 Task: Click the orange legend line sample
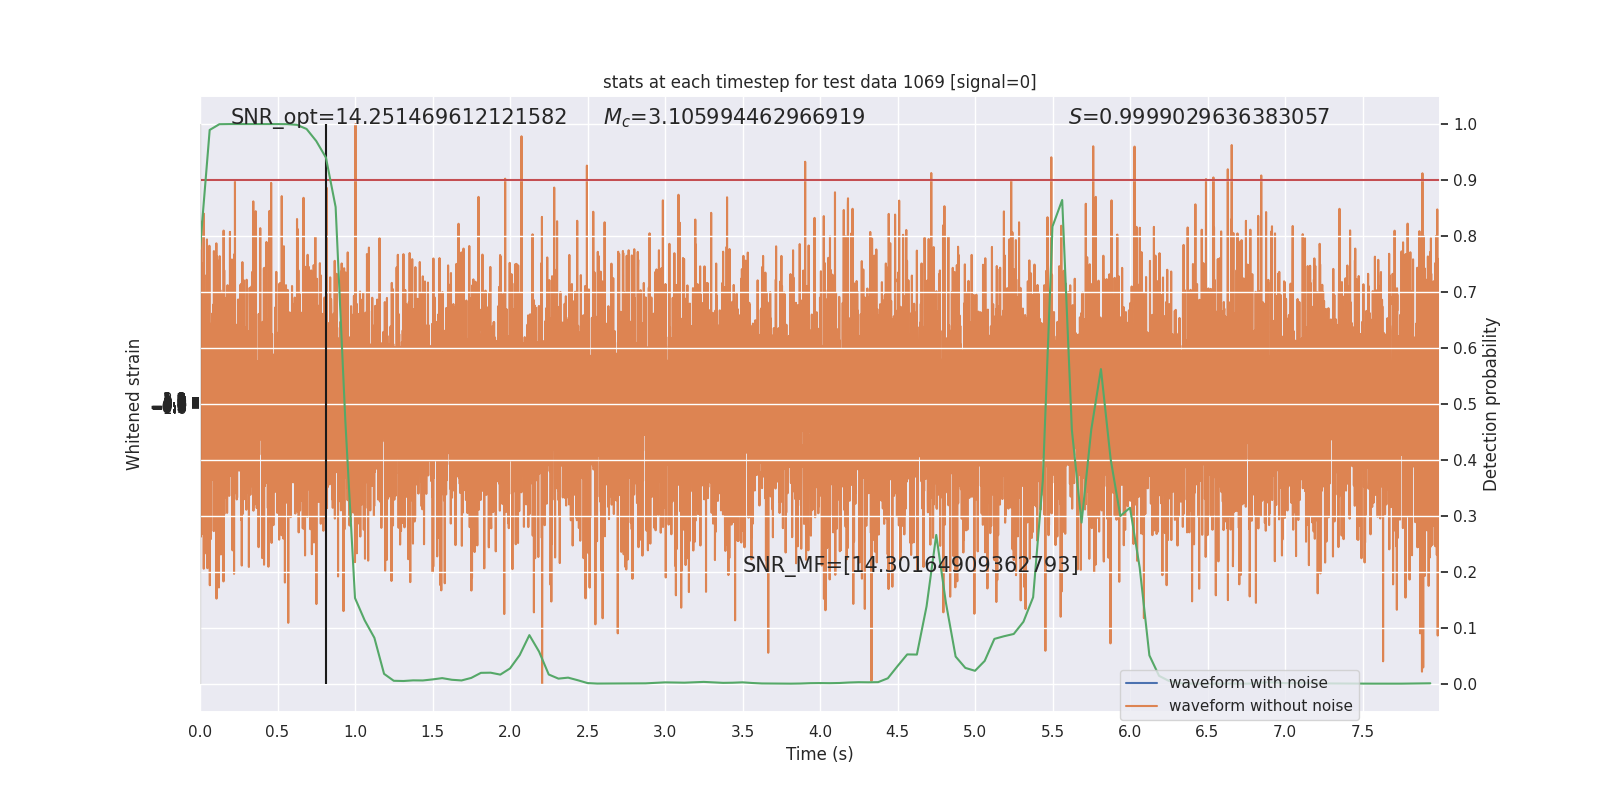[x=1141, y=706]
